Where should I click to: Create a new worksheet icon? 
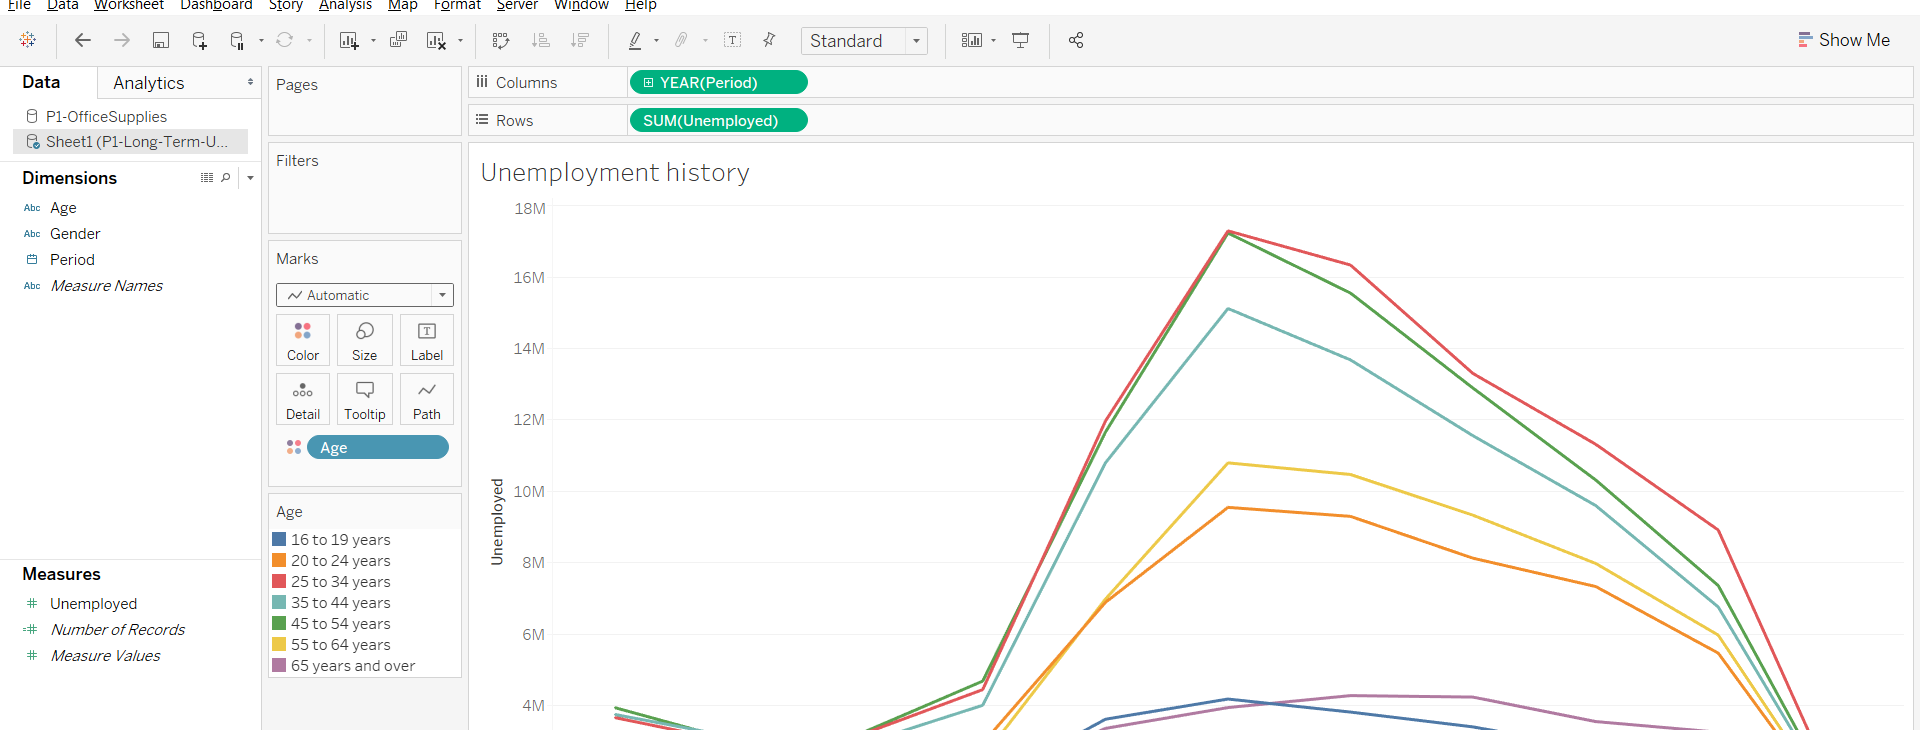[348, 40]
